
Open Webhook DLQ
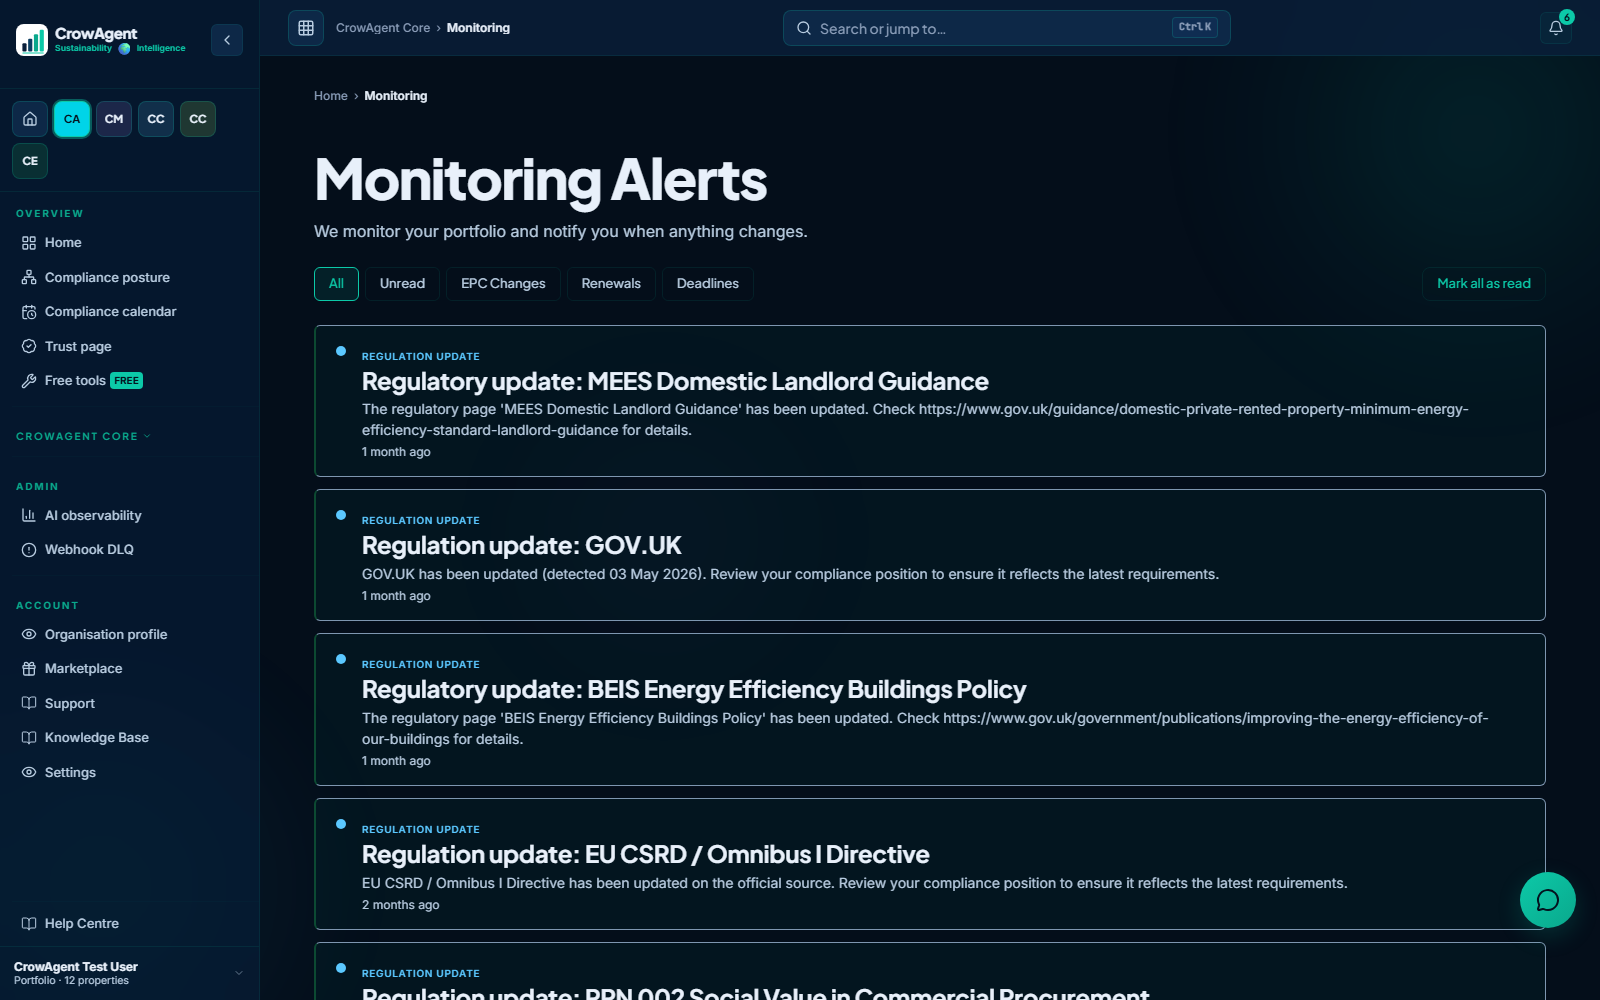point(130,550)
